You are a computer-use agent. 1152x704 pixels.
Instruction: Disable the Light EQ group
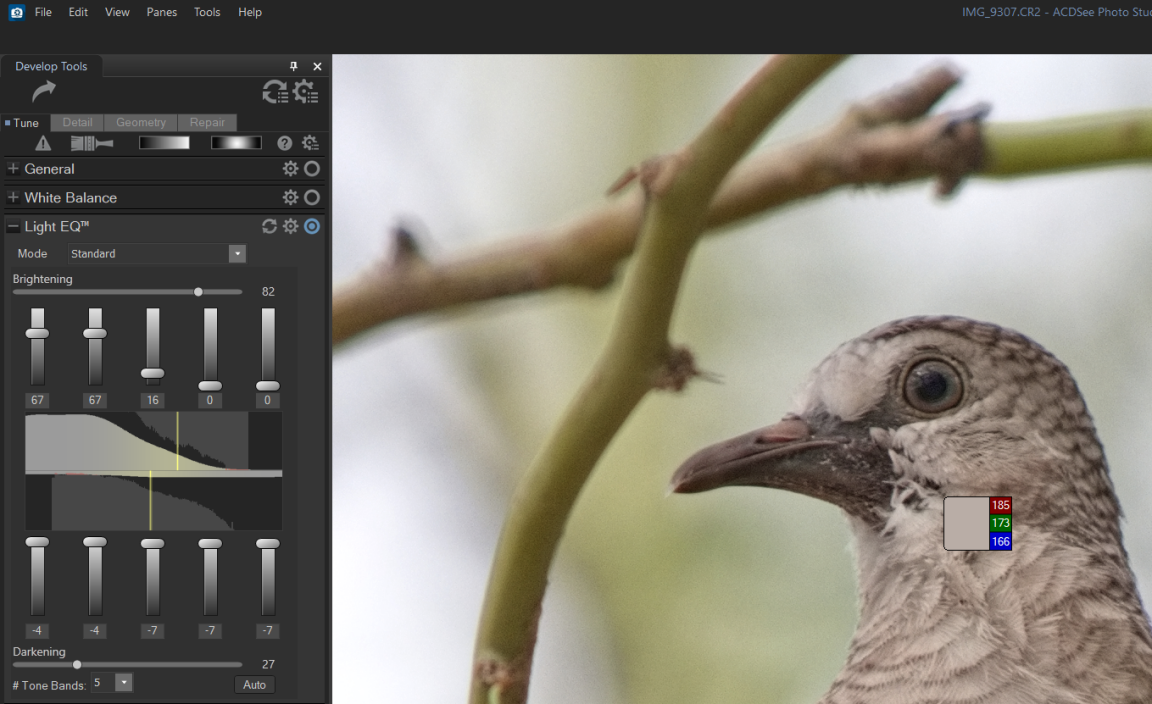pos(312,226)
